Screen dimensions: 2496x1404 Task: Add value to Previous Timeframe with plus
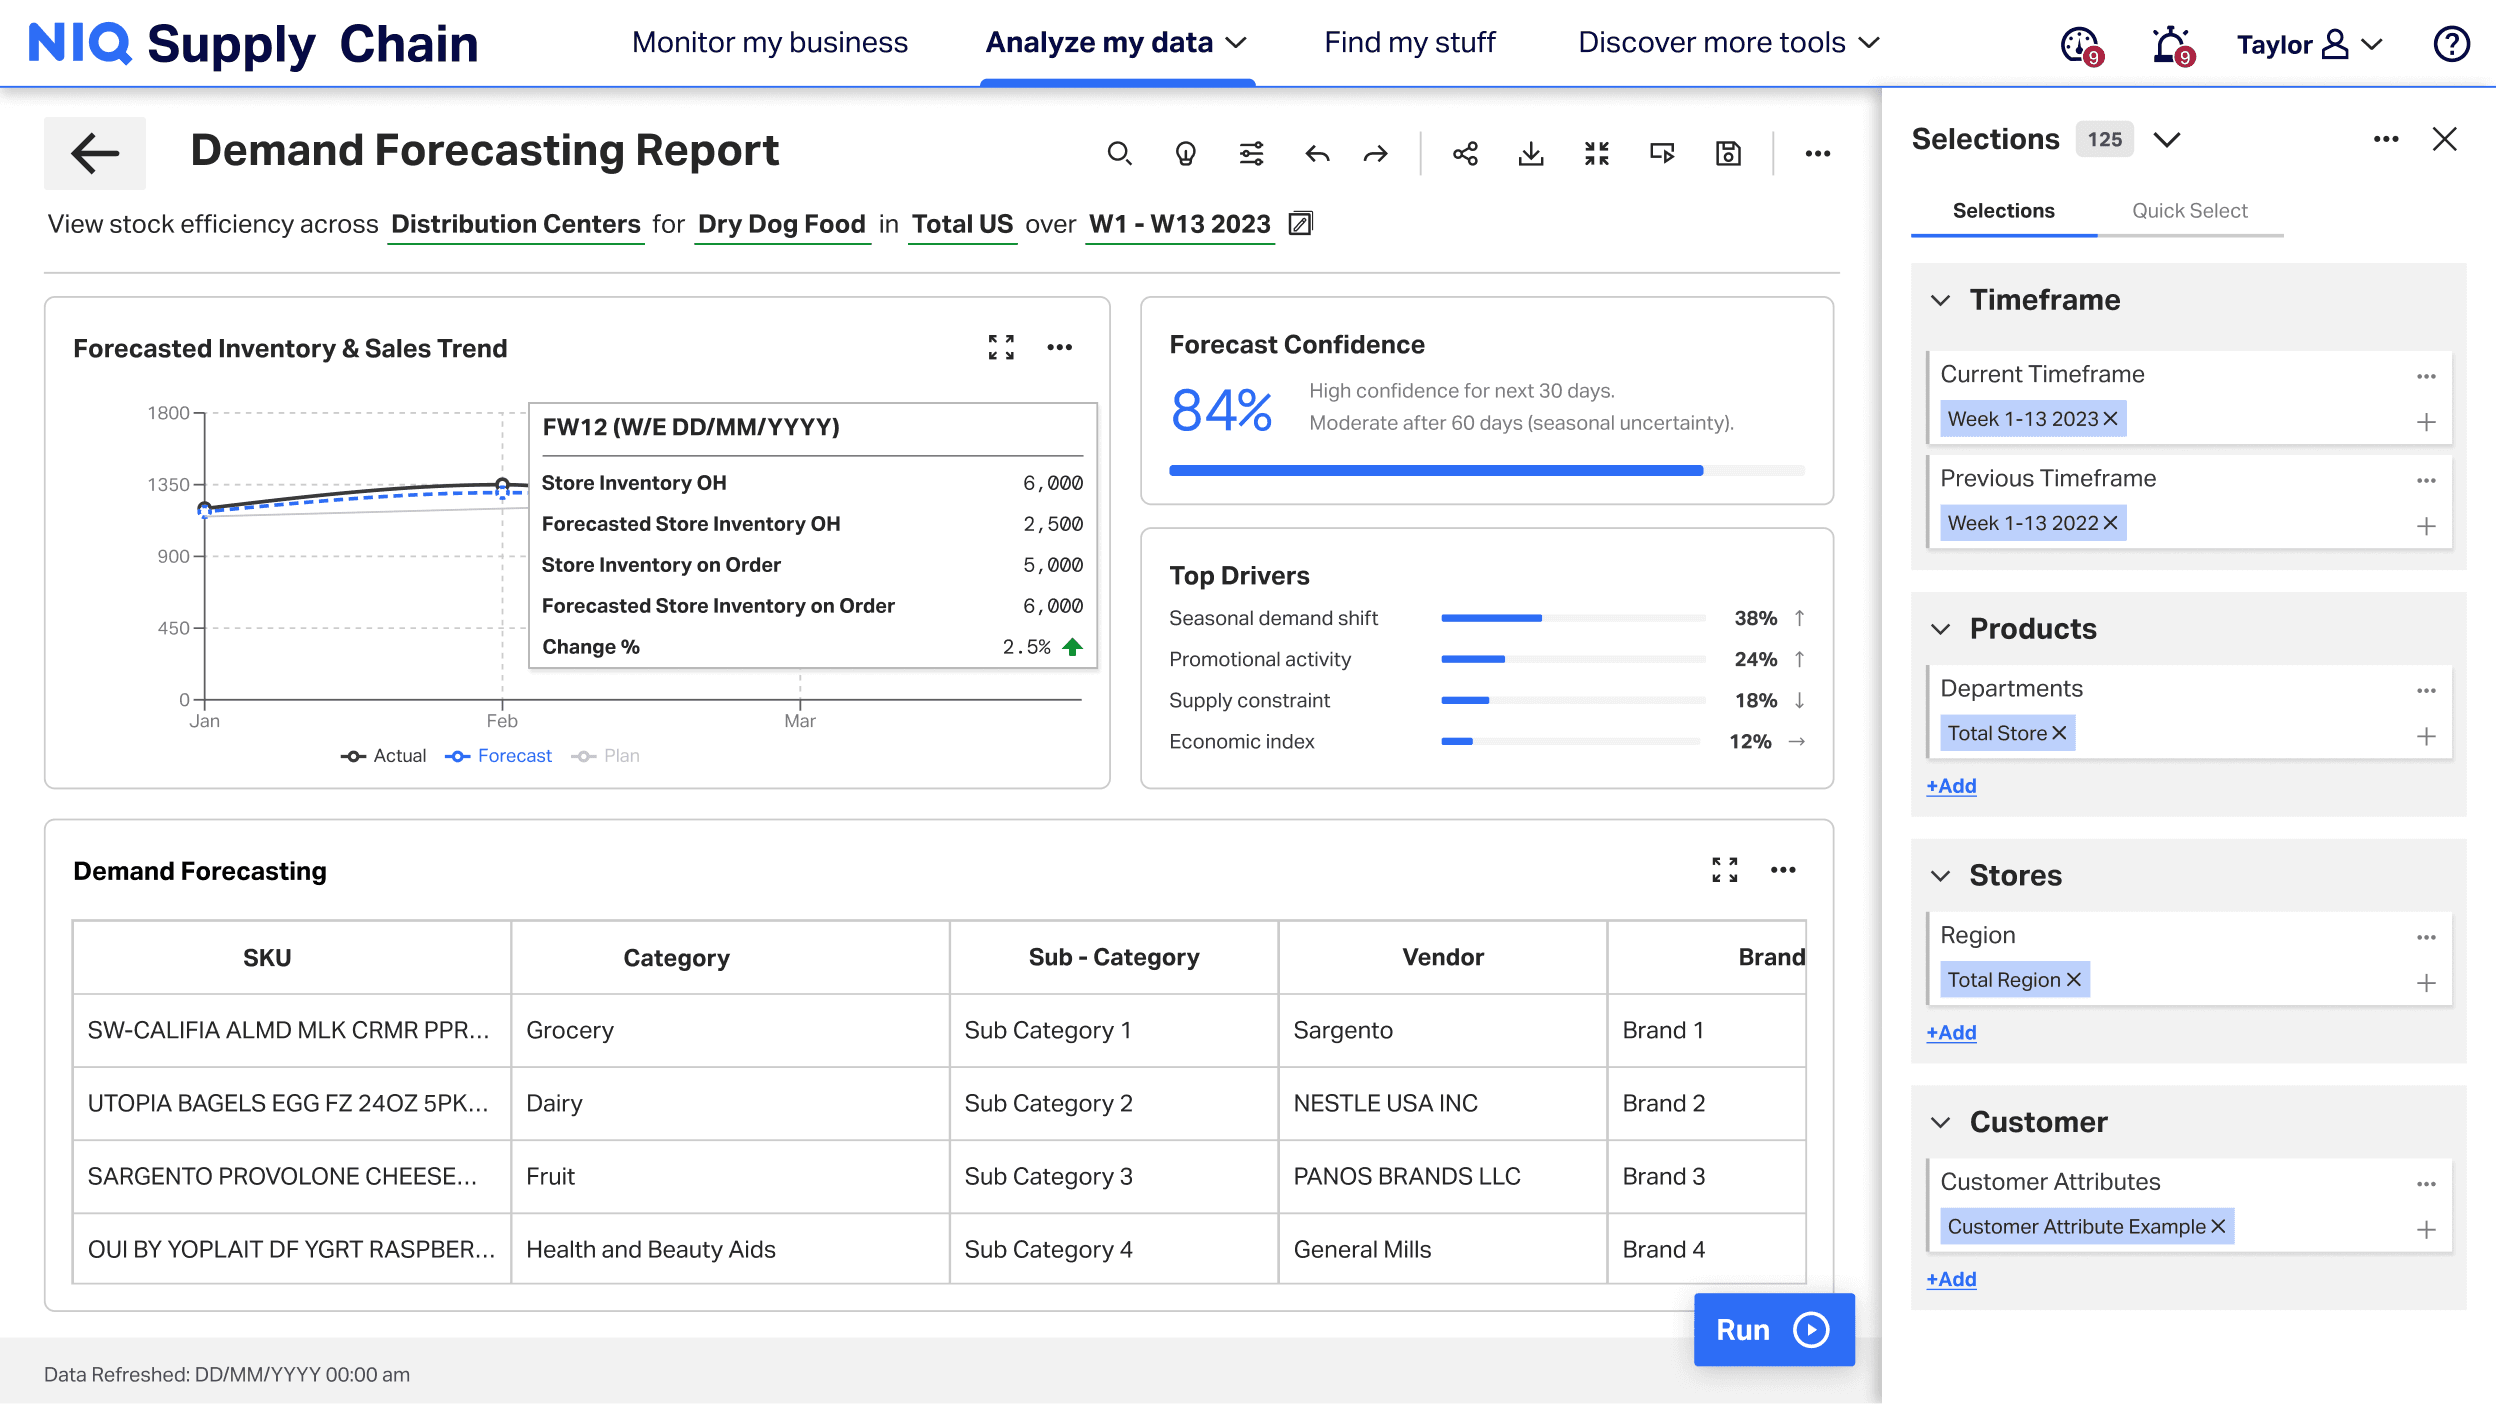(2426, 526)
